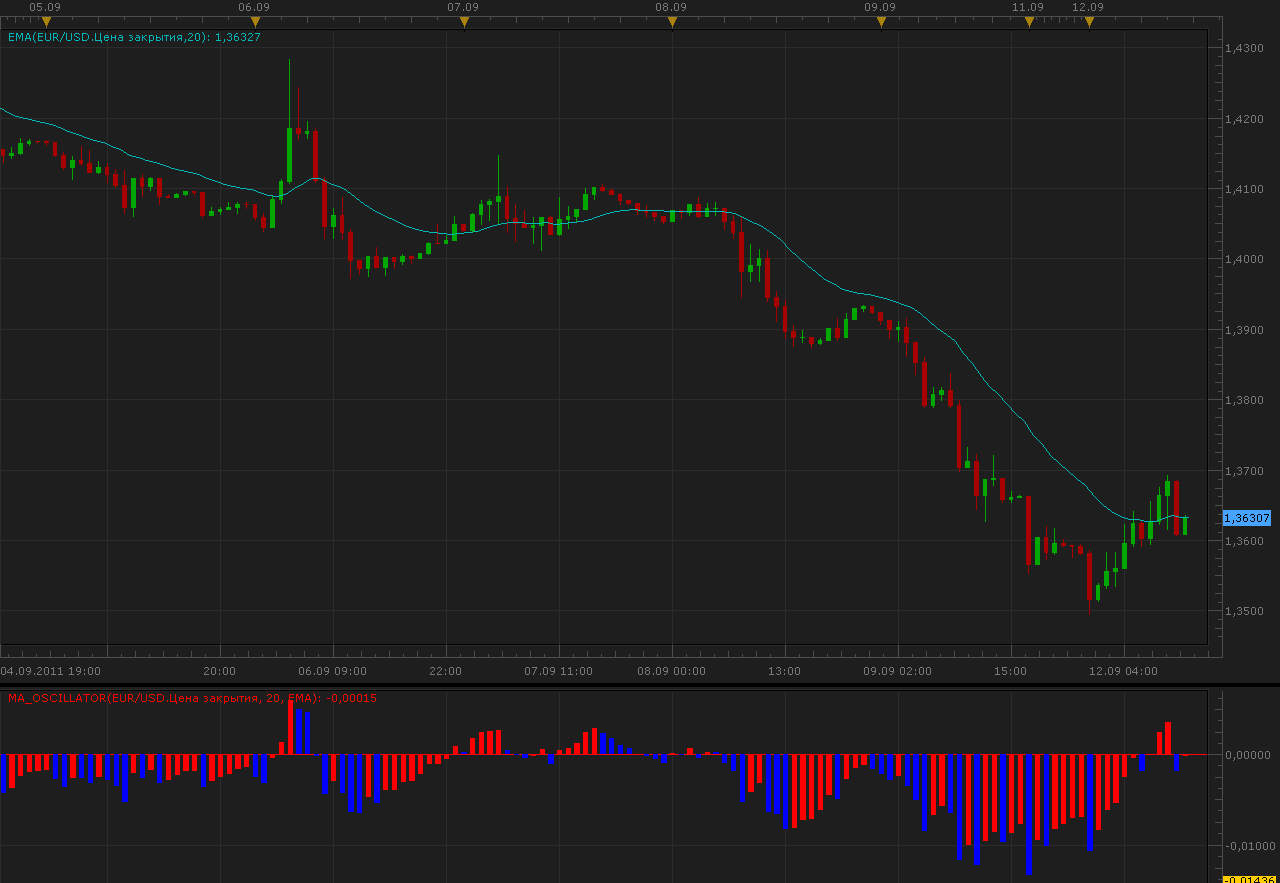The height and width of the screenshot is (883, 1280).
Task: Click the 04.09.2011 19:00 time axis label
Action: tap(50, 671)
